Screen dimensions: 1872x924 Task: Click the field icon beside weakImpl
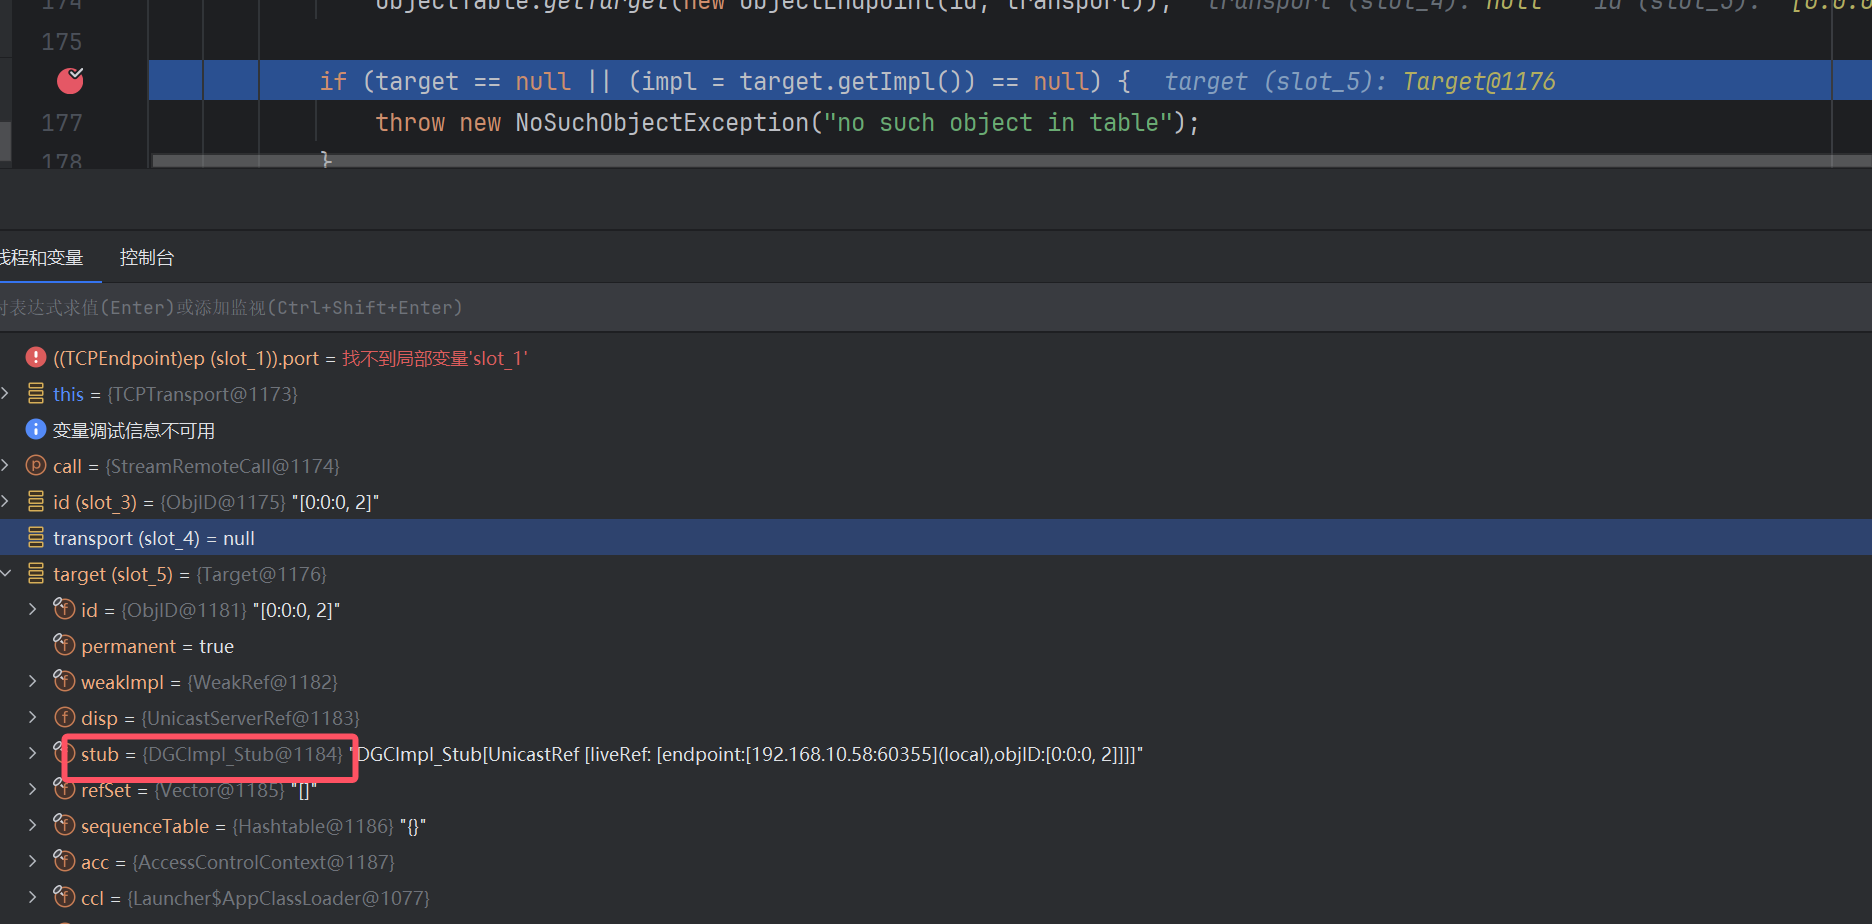coord(64,681)
